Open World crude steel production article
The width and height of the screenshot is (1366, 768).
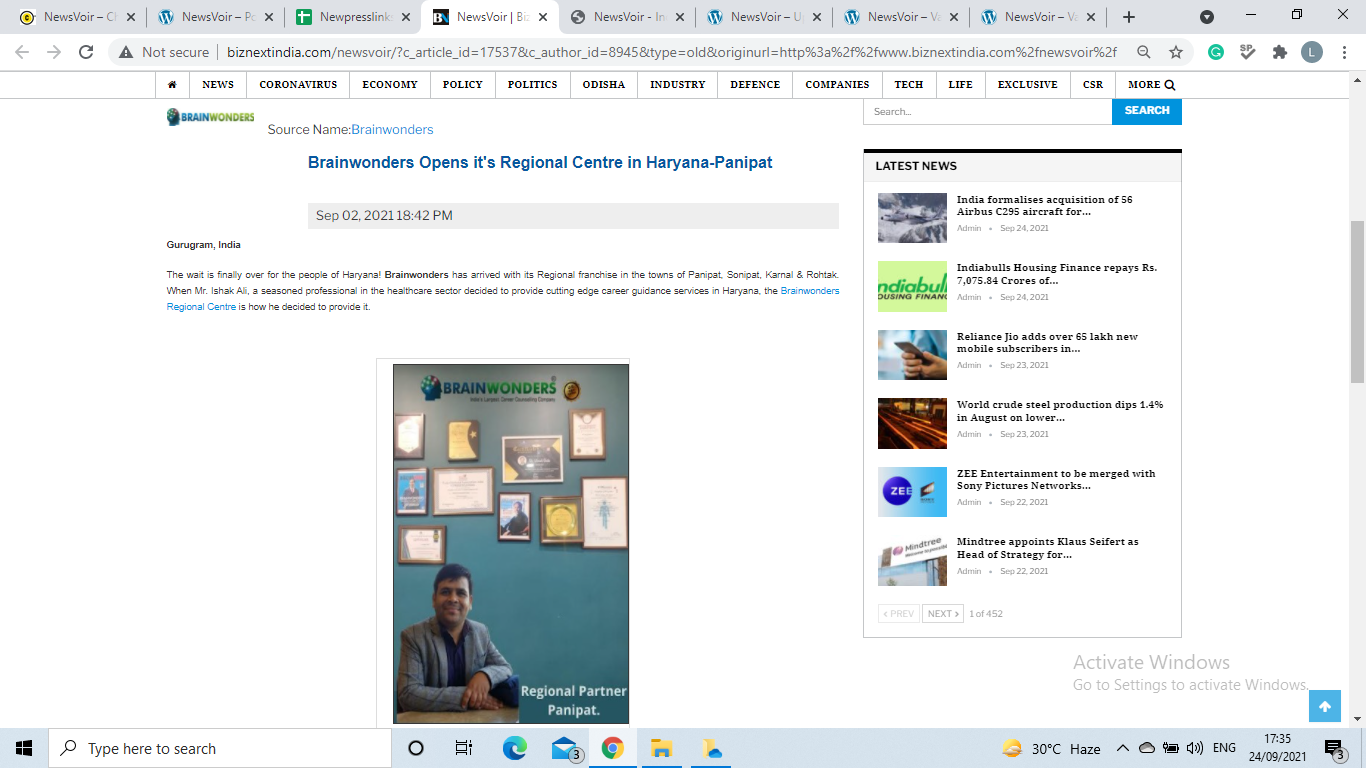pos(1060,411)
